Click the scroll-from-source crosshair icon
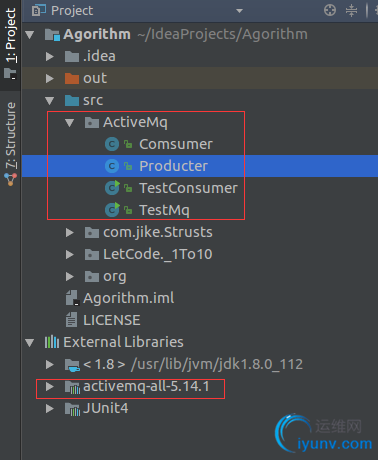 pos(330,10)
